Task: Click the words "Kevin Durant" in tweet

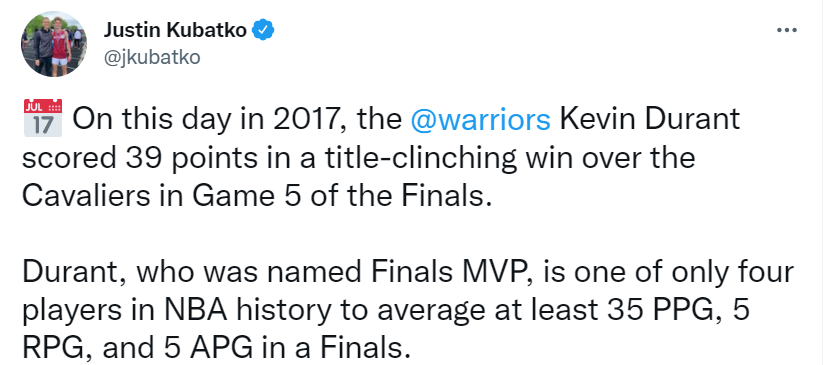Action: (649, 120)
